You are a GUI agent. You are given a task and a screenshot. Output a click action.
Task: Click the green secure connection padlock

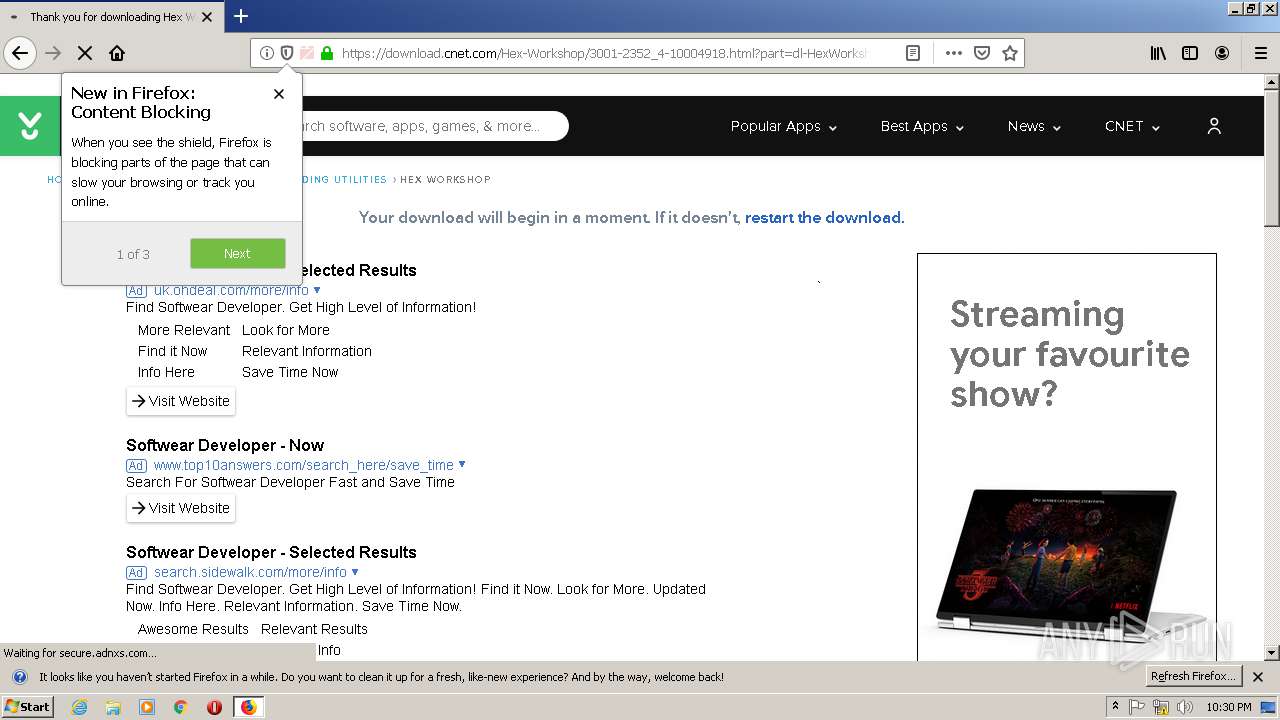pos(327,53)
